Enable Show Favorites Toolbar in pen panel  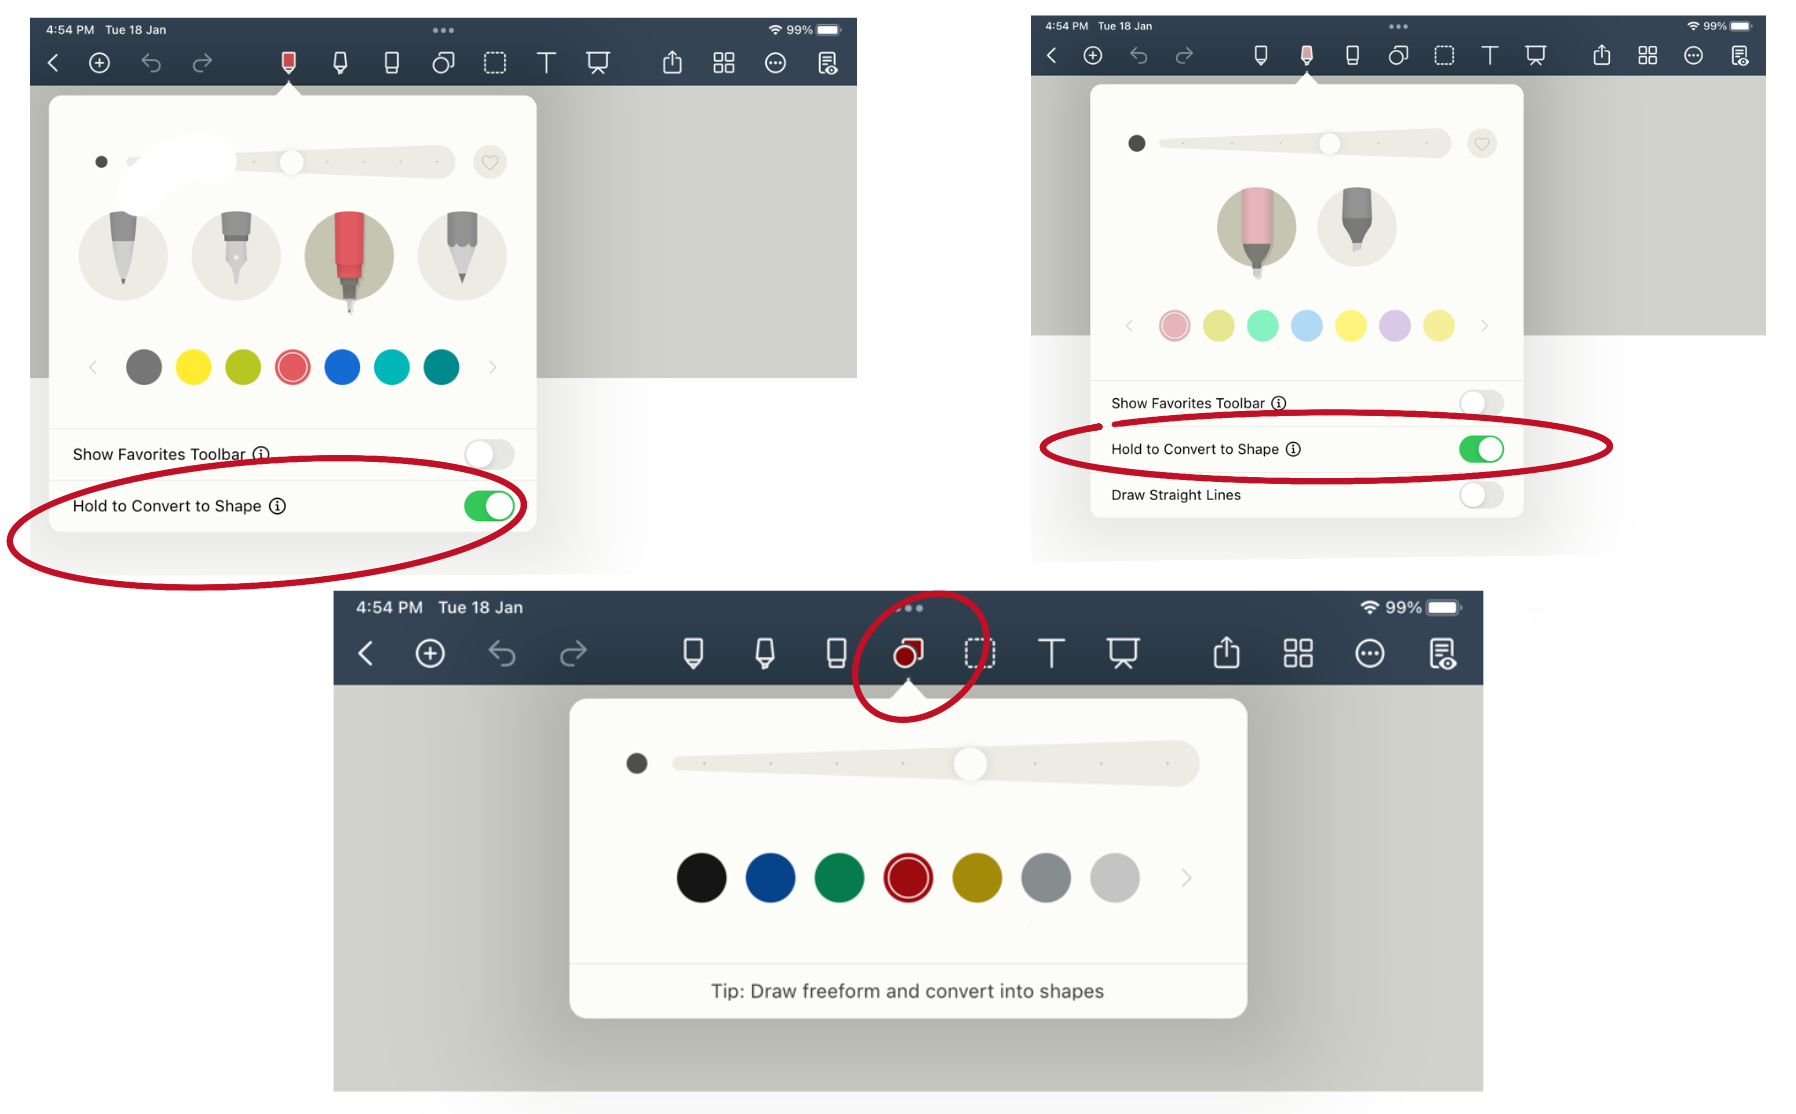pyautogui.click(x=489, y=454)
